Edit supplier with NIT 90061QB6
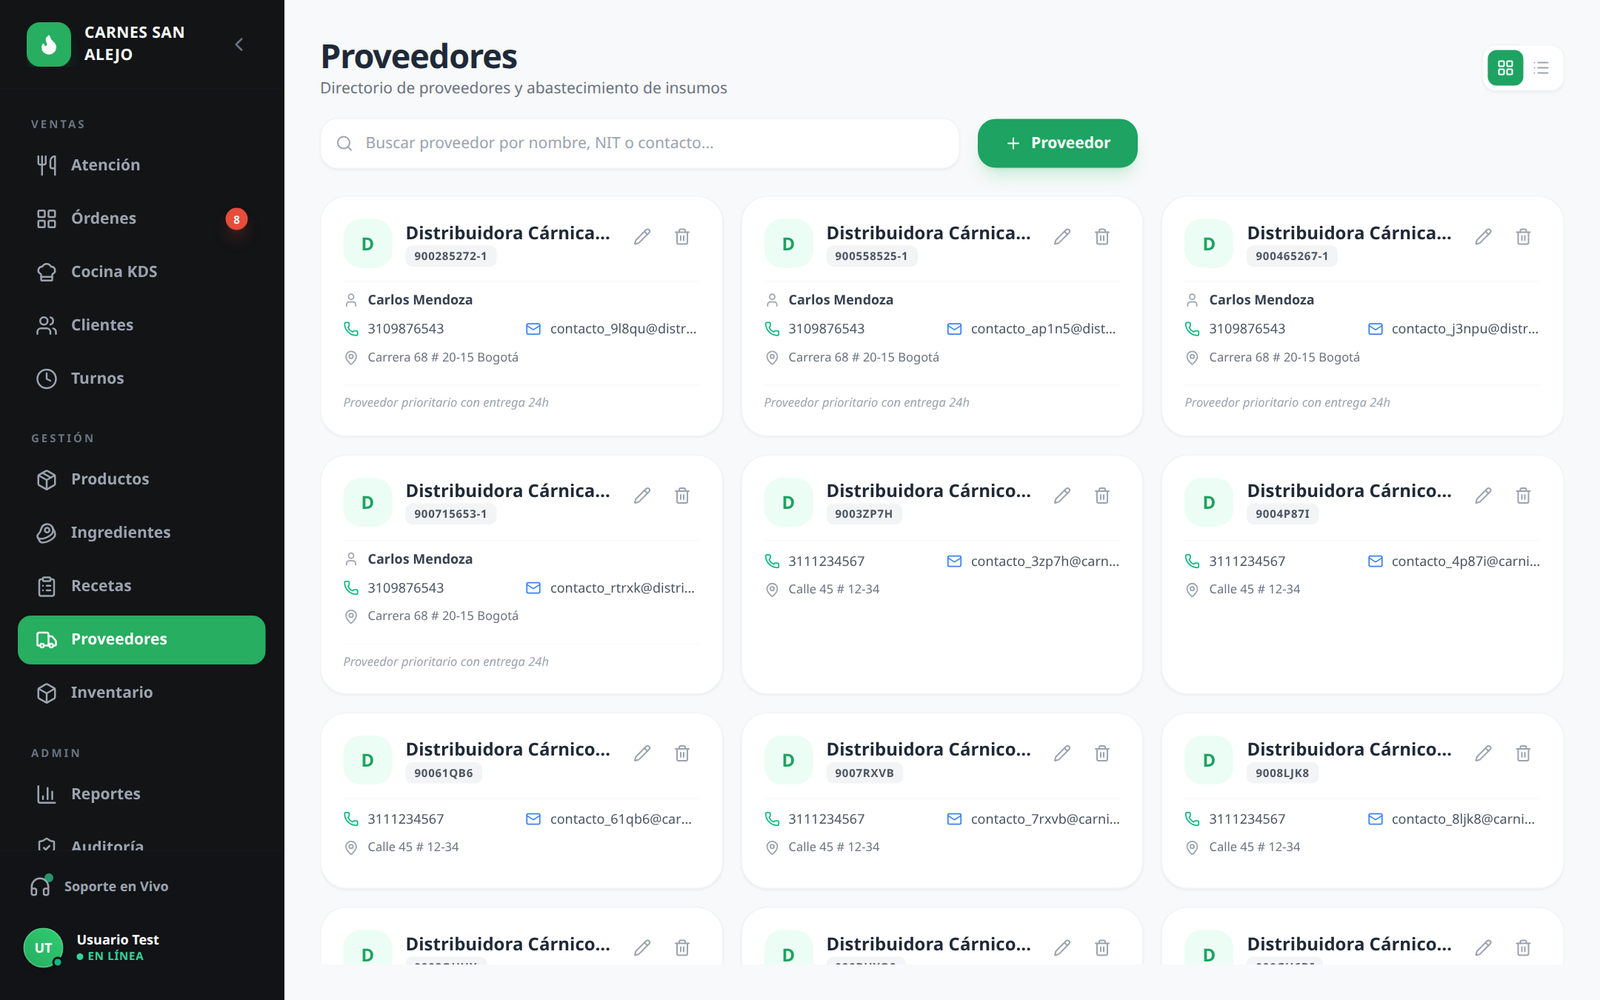Image resolution: width=1600 pixels, height=1000 pixels. (642, 753)
